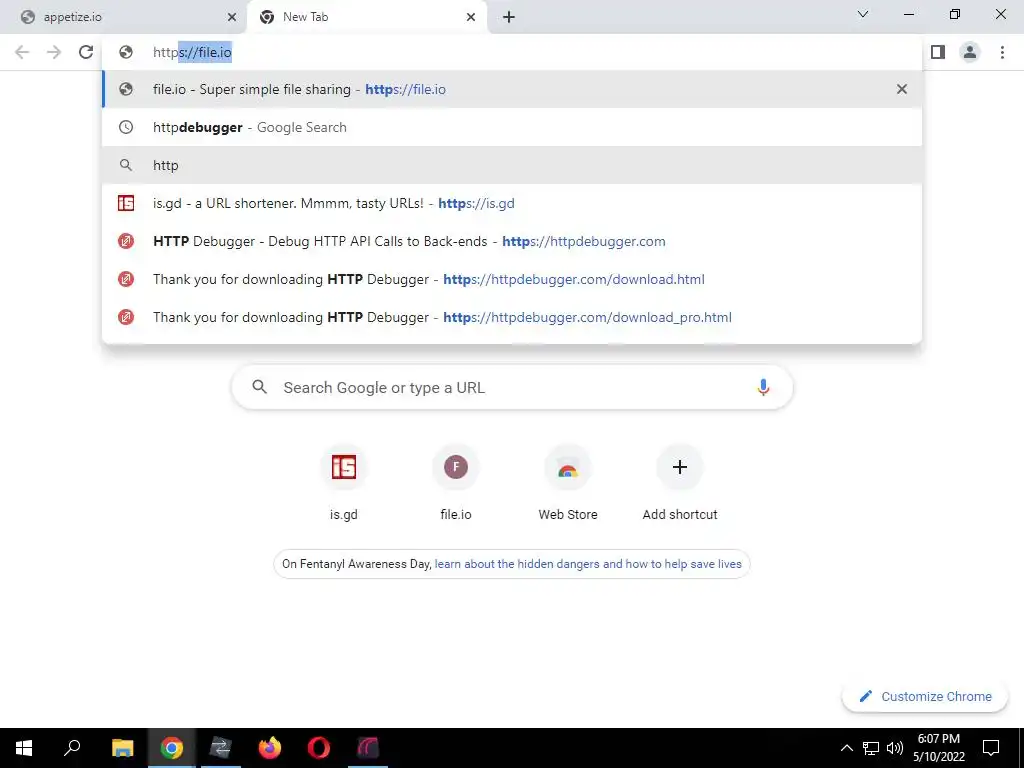The width and height of the screenshot is (1024, 768).
Task: Click the browser Back arrow
Action: (22, 52)
